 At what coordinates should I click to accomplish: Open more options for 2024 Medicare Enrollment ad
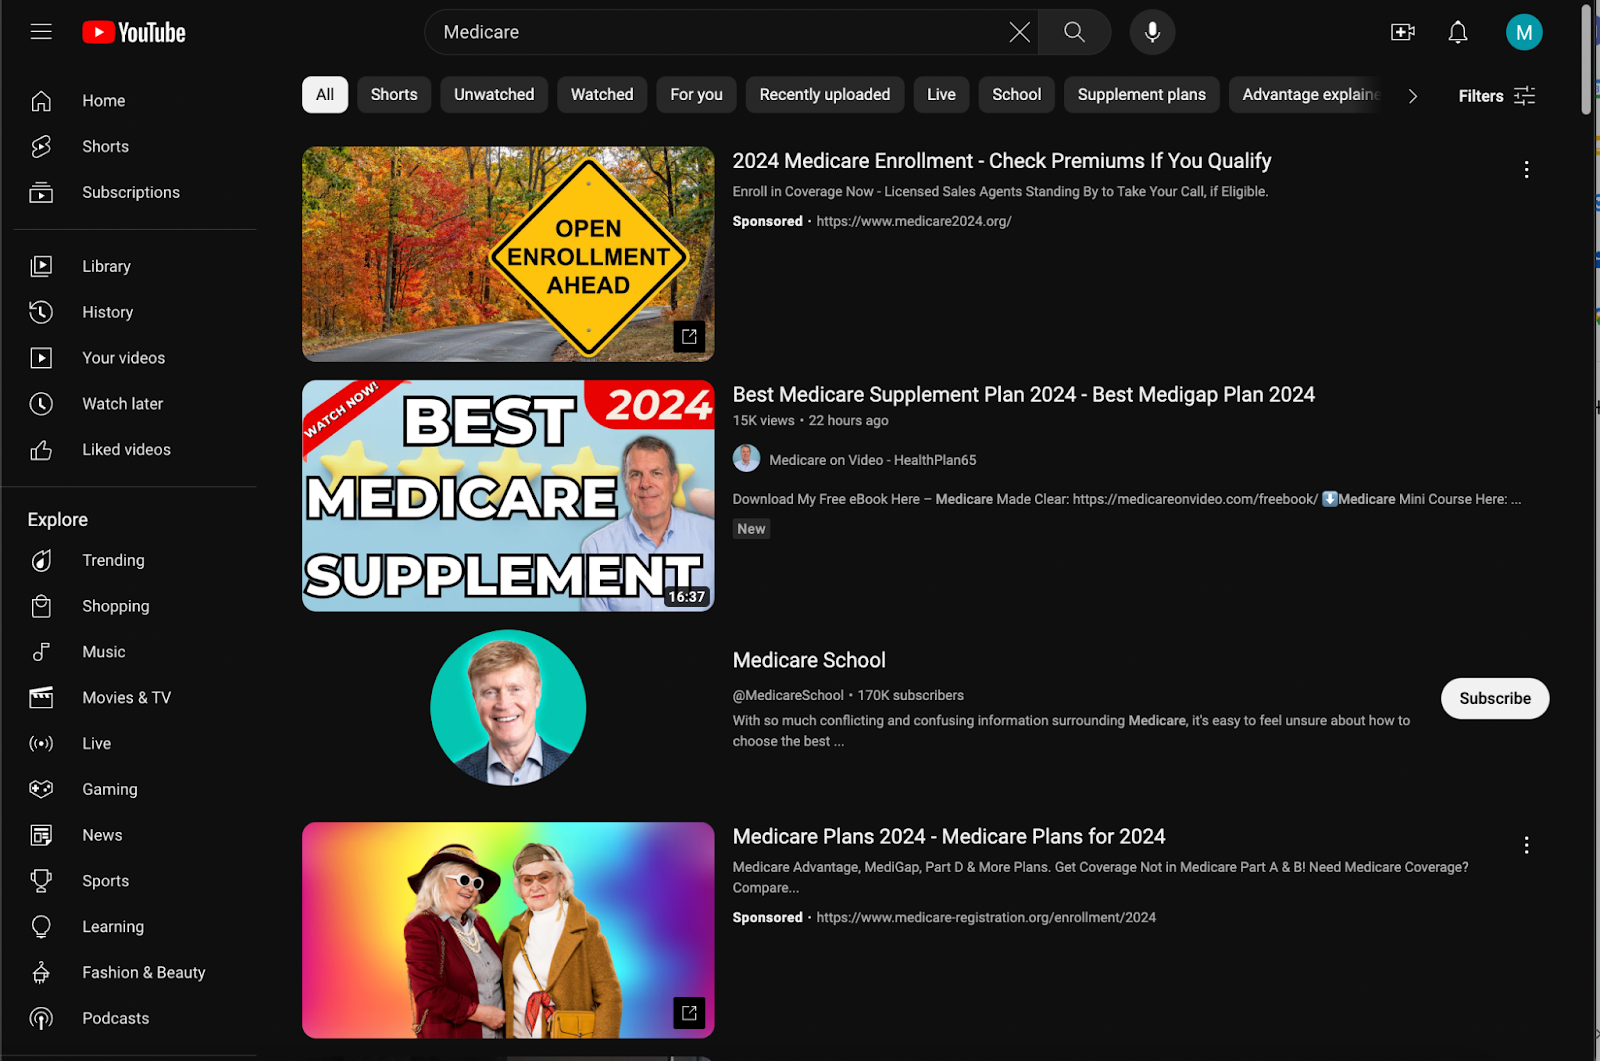tap(1526, 170)
